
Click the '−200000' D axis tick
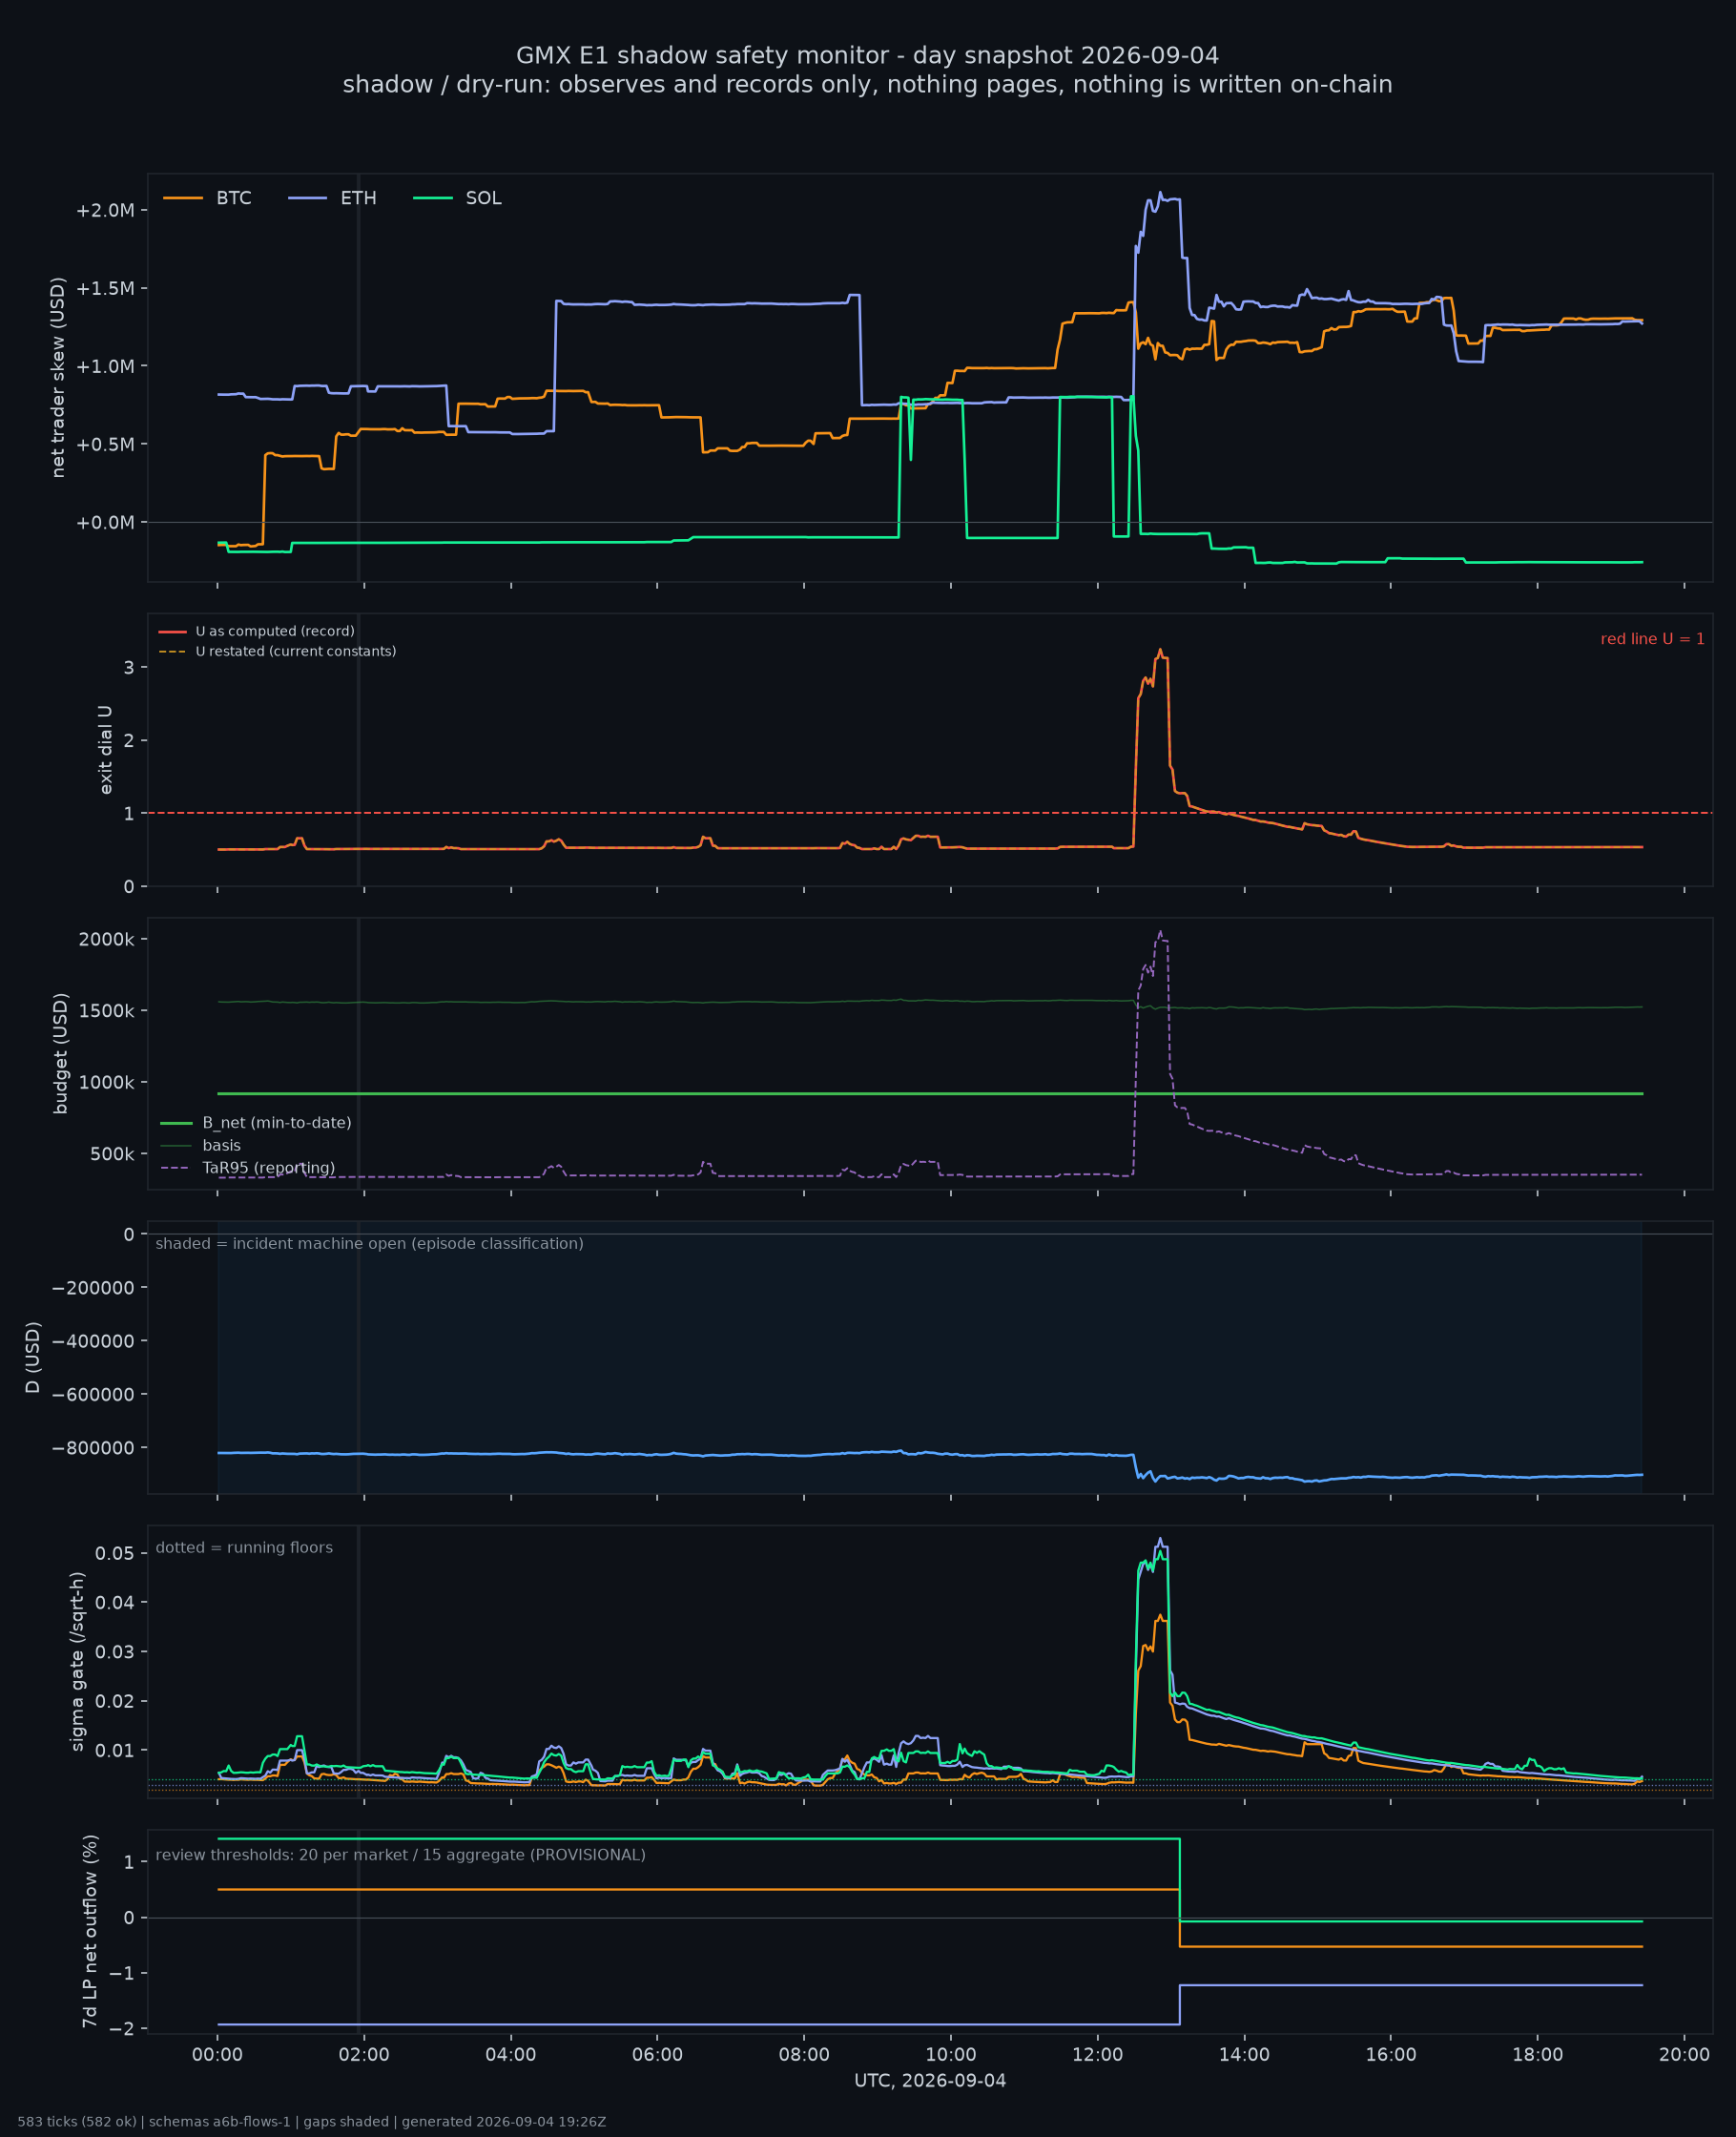[93, 1287]
